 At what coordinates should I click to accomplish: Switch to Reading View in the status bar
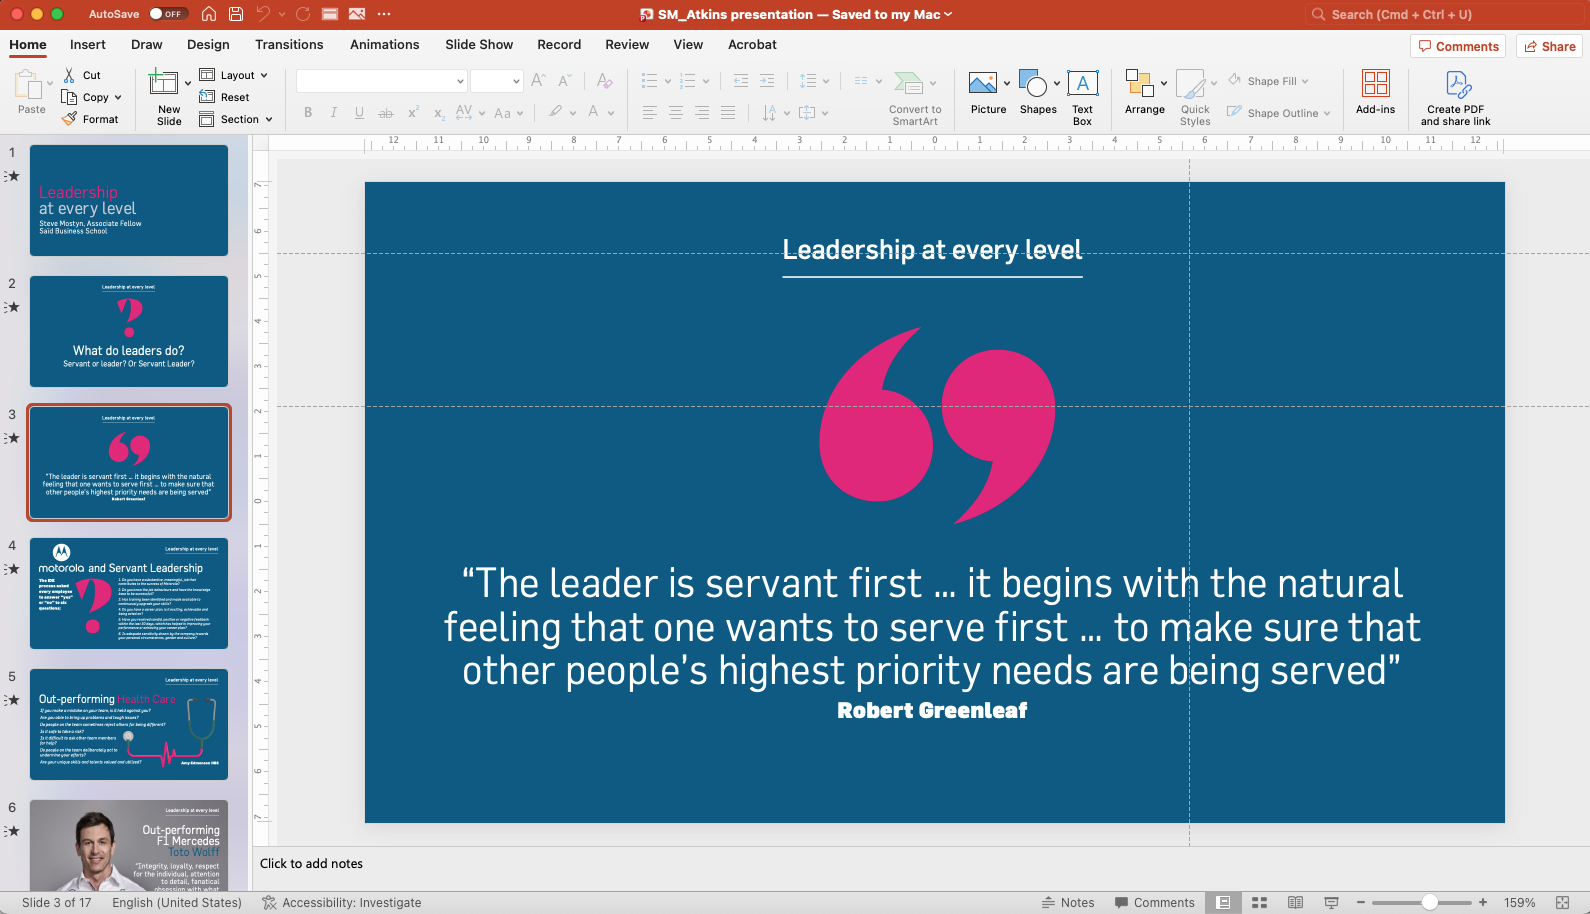(x=1295, y=902)
